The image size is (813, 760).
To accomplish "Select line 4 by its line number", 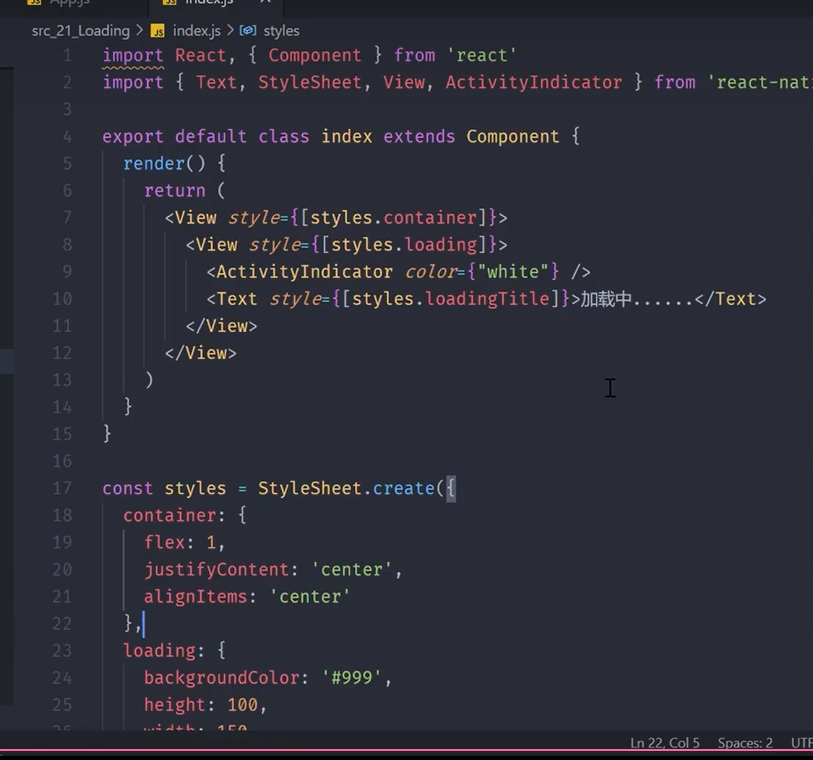I will [x=66, y=136].
